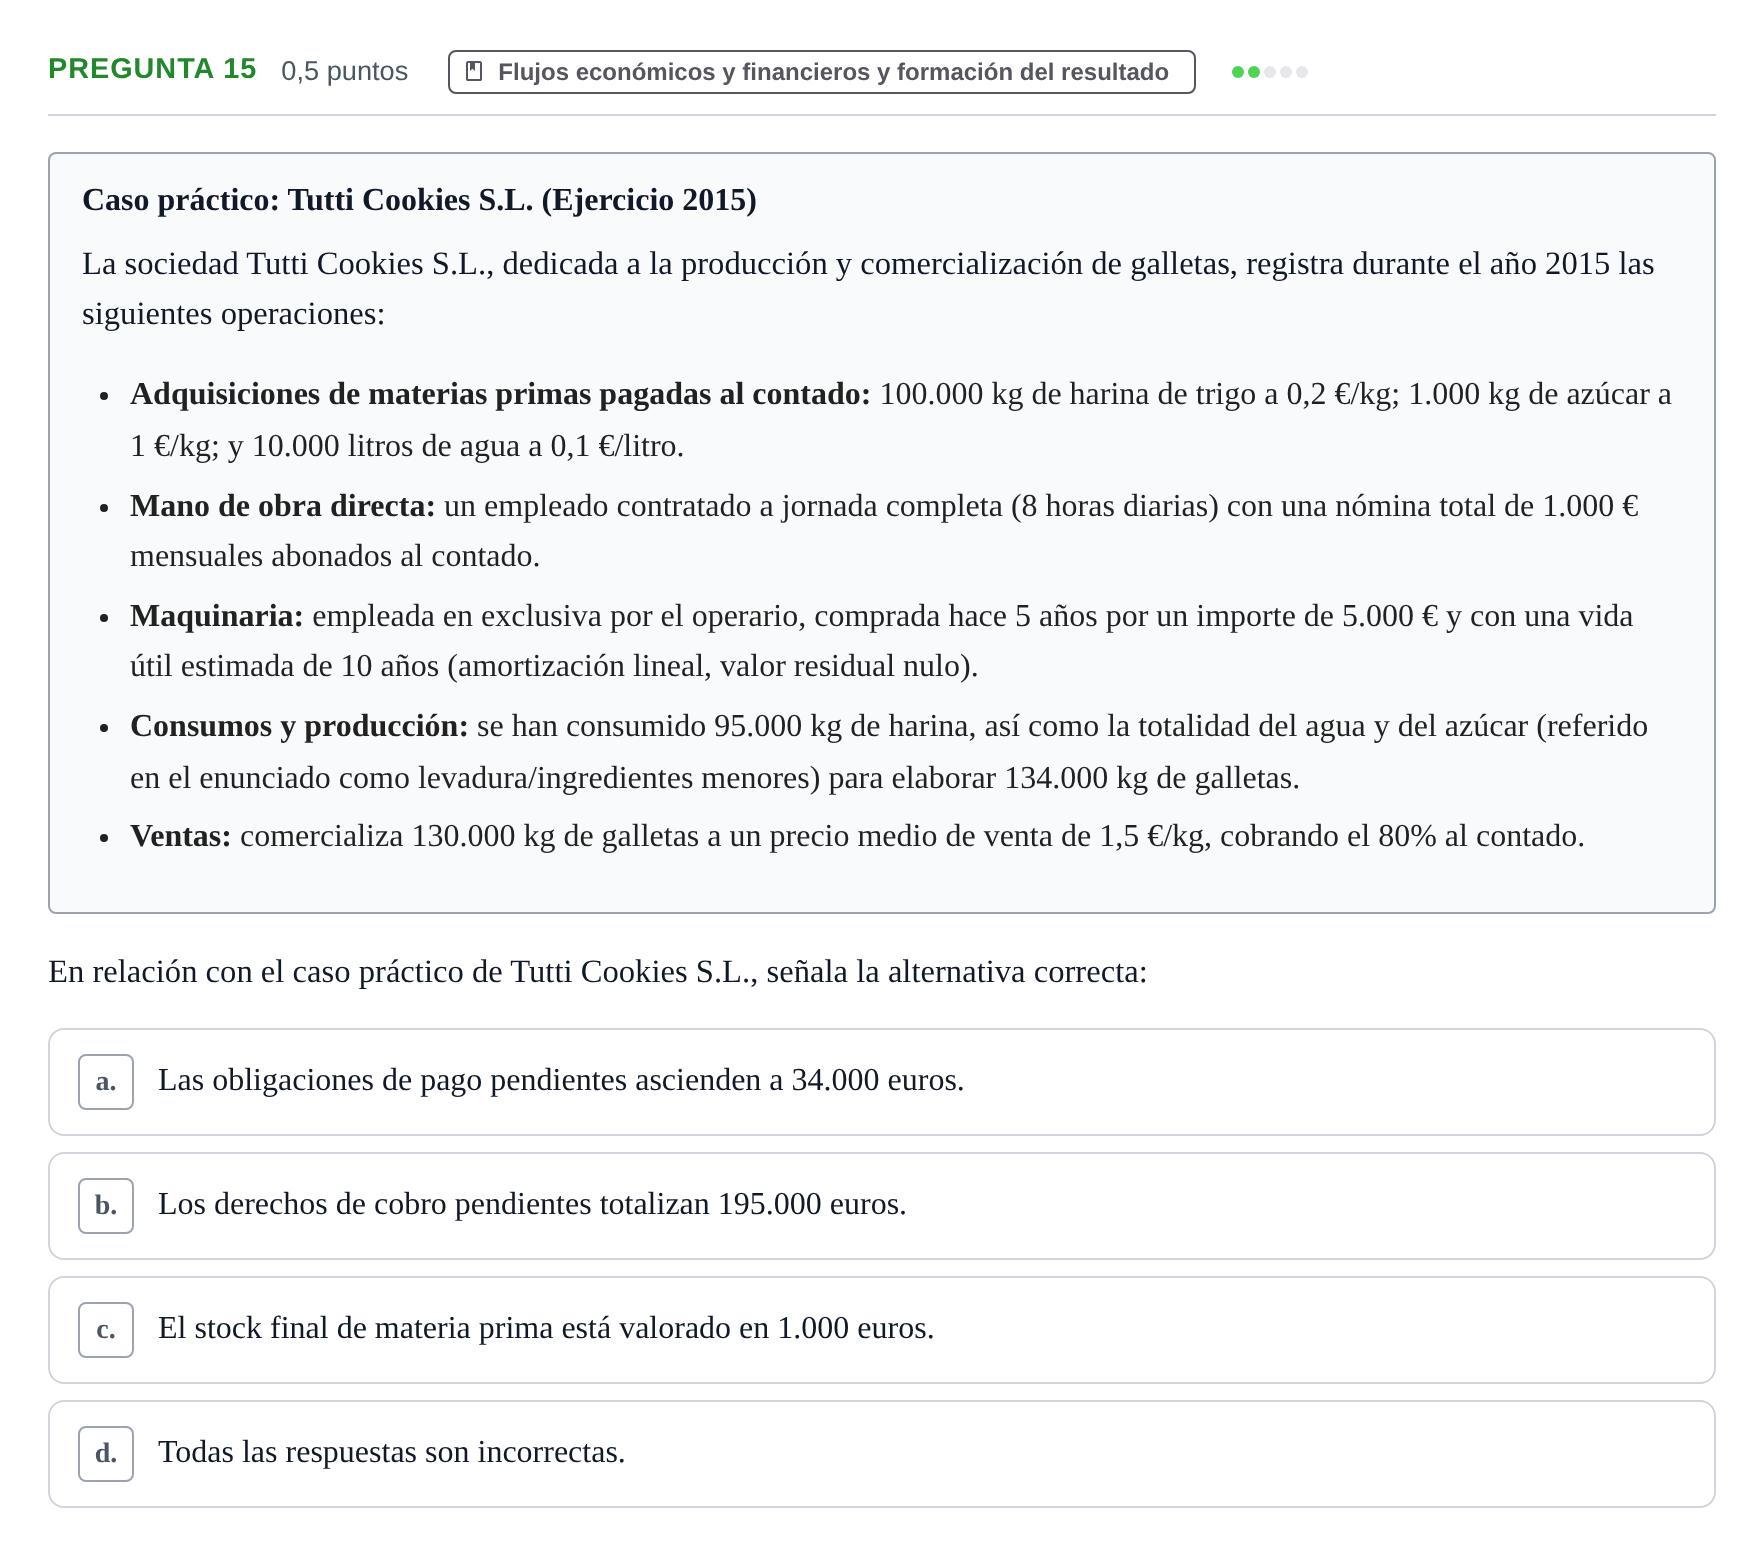The width and height of the screenshot is (1764, 1558).
Task: Click the prompt 'señala la alternativa correcta'
Action: pos(956,972)
